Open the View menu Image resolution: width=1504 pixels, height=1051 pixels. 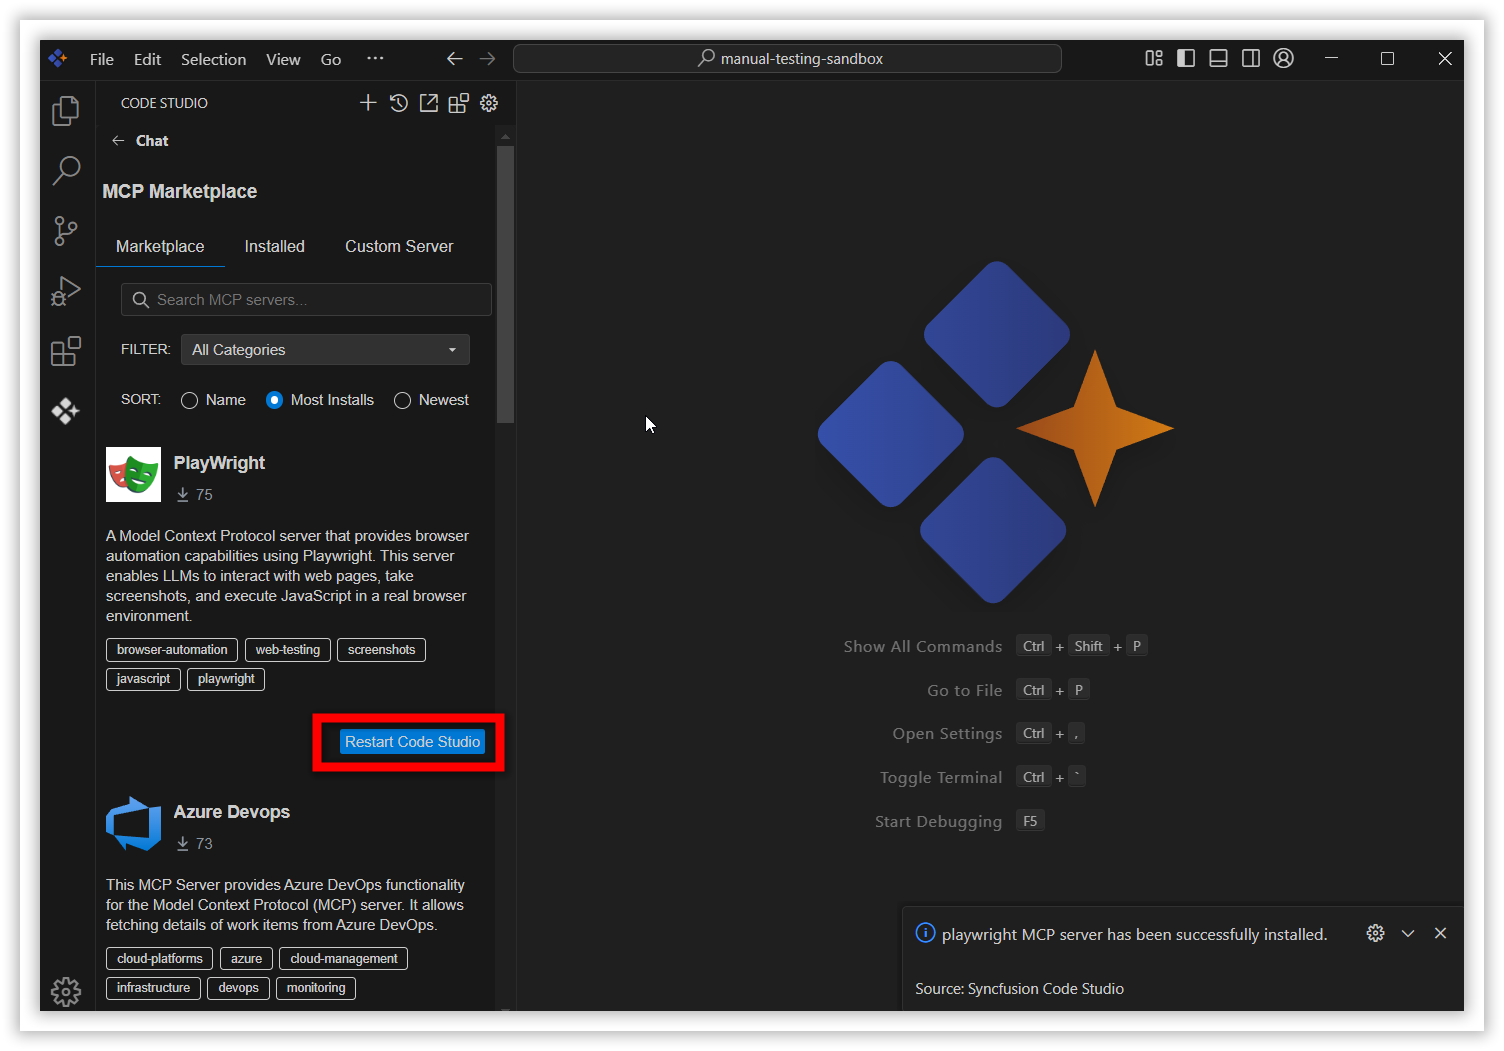pyautogui.click(x=283, y=59)
